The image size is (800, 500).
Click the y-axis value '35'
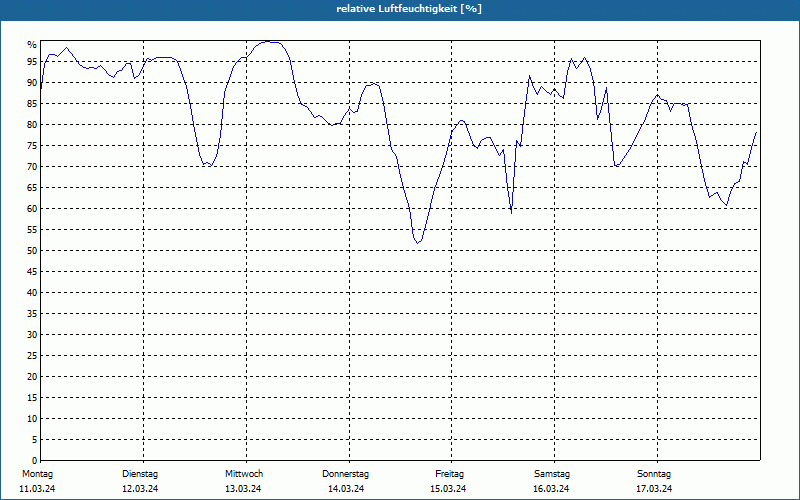point(32,314)
